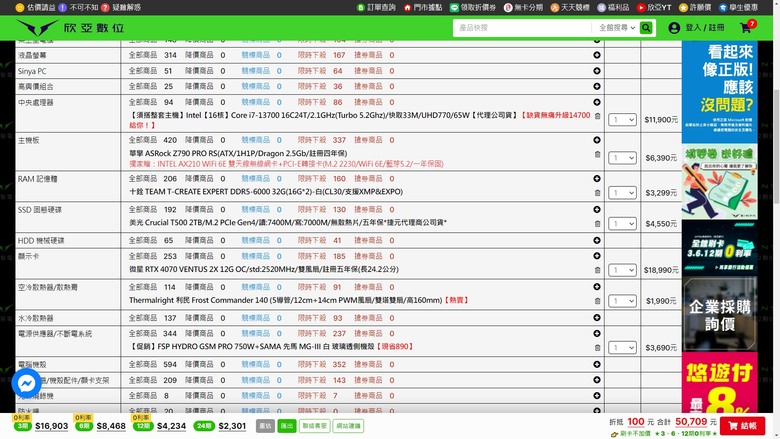Click 全部商品 420 in the 主機板 row
This screenshot has height=439, width=780.
point(153,140)
